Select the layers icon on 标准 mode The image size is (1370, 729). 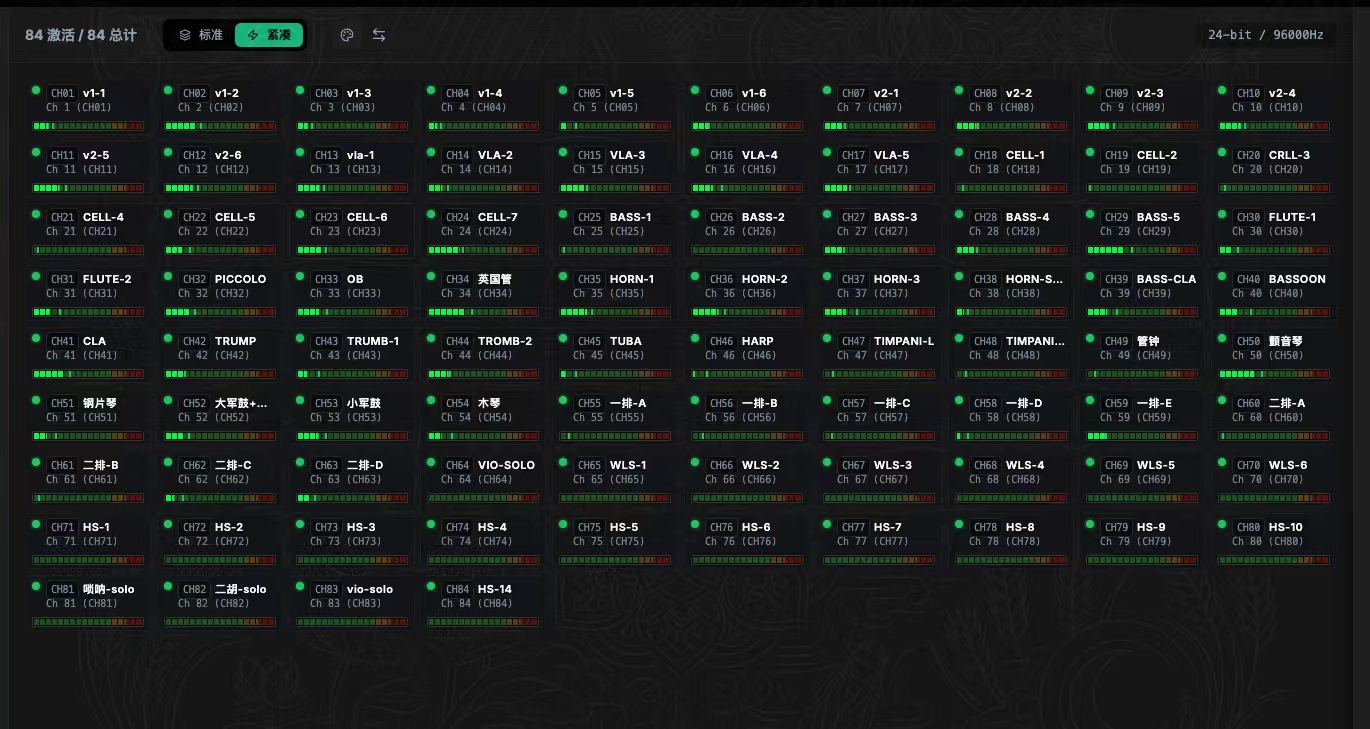pos(185,35)
